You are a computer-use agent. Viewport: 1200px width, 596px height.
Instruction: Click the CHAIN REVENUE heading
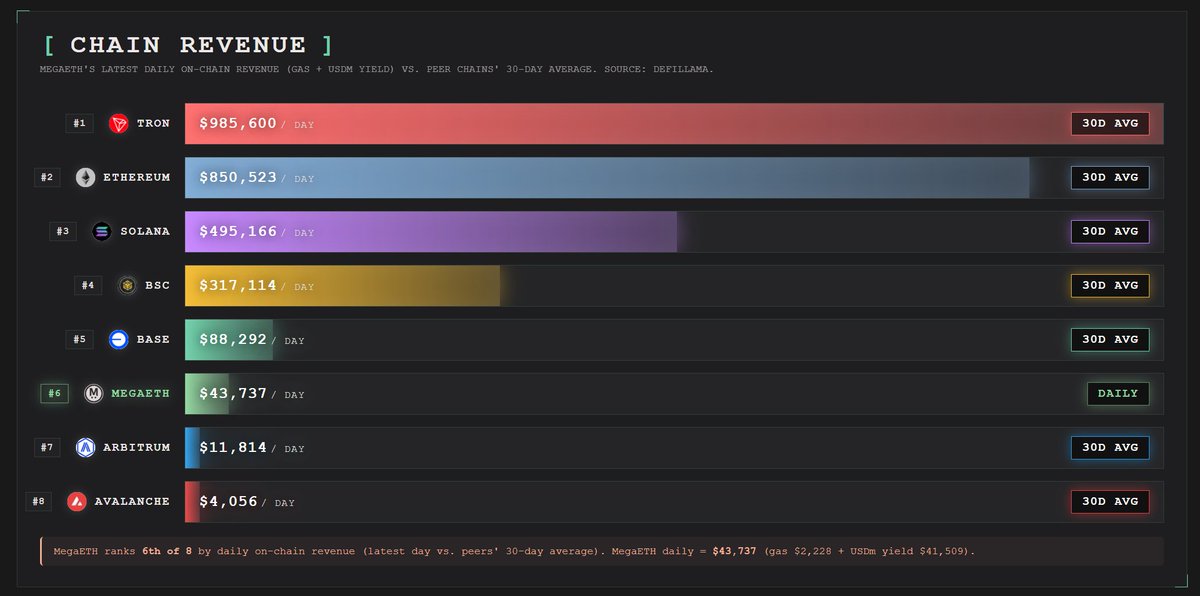click(x=188, y=45)
